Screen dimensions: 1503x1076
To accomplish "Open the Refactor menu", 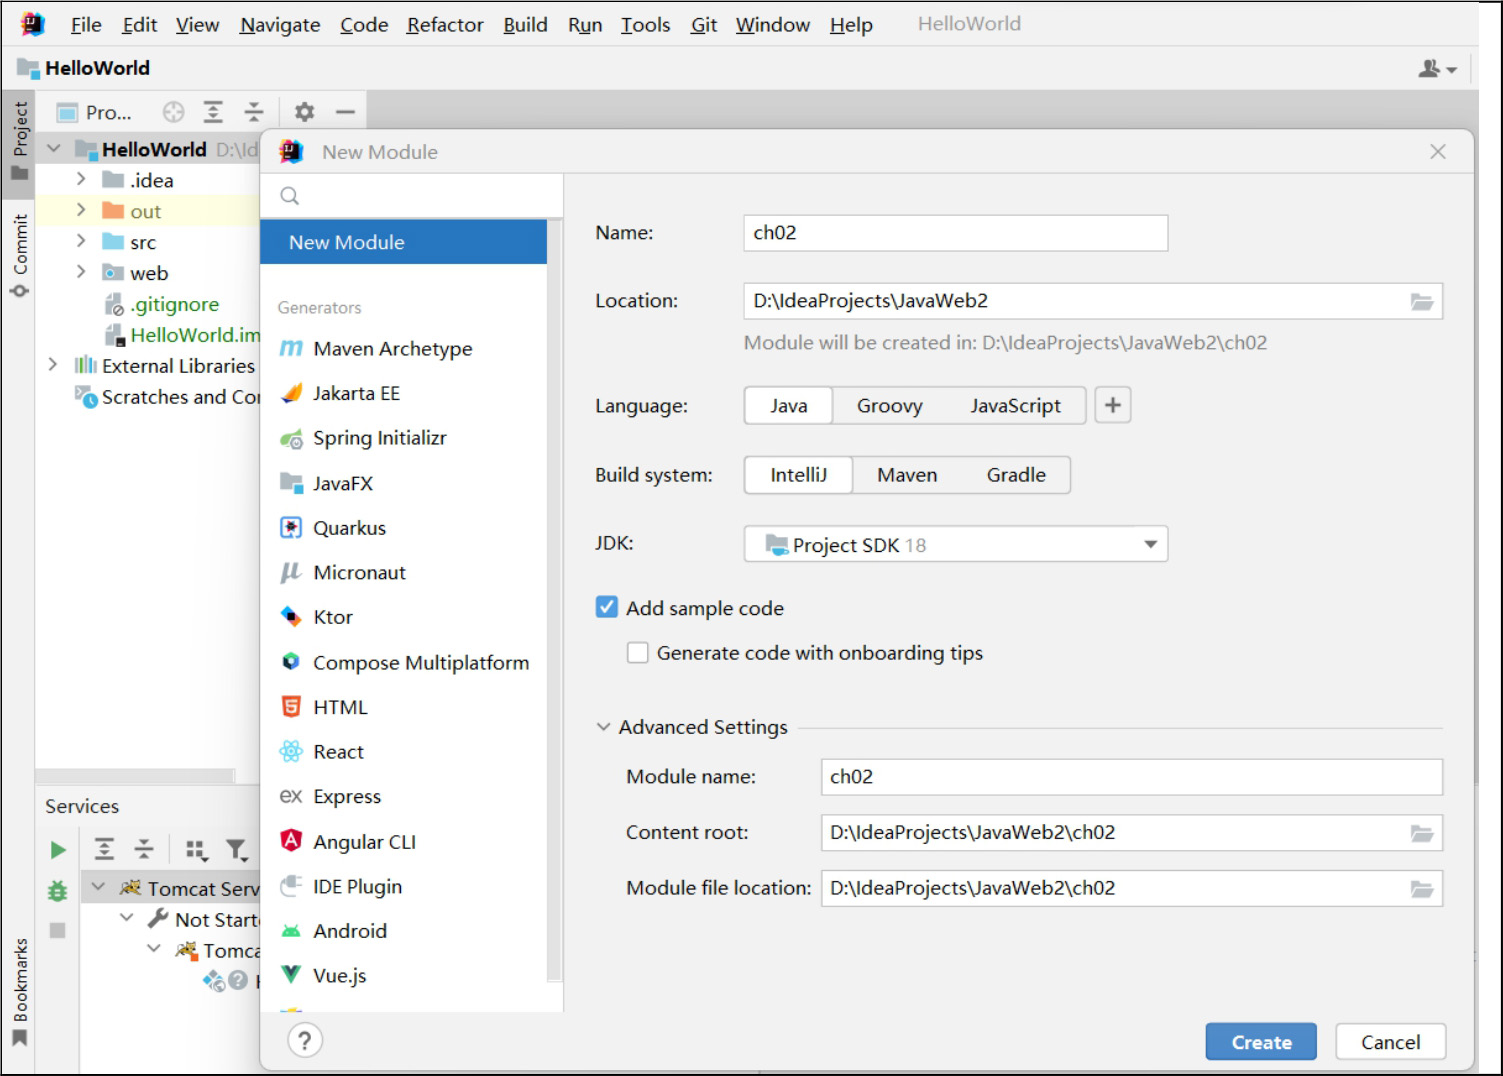I will (444, 25).
